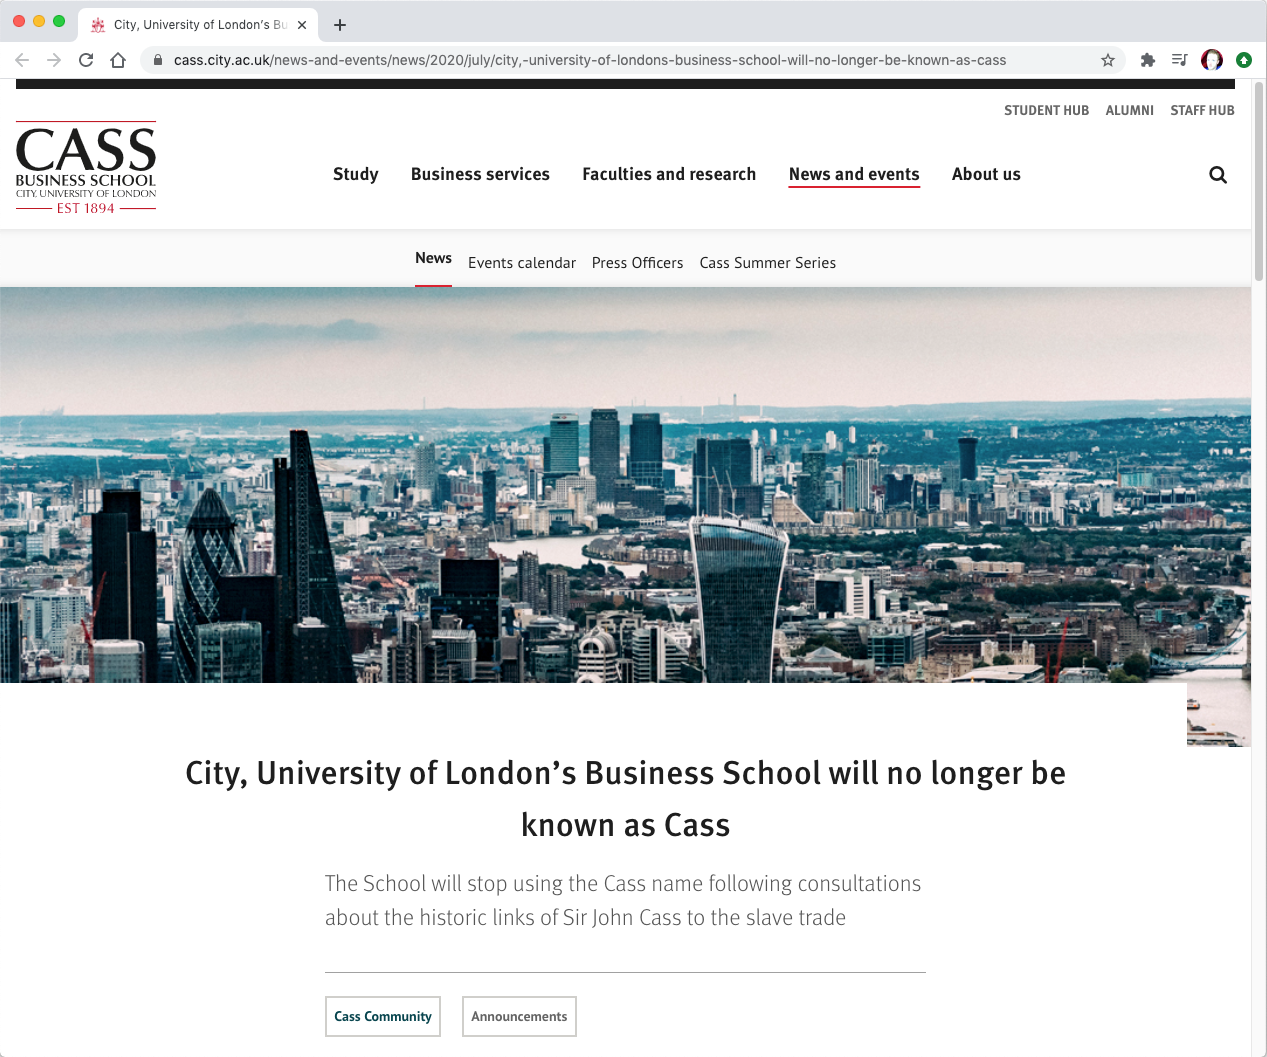Open the Faculties and research menu
The image size is (1267, 1057).
[x=669, y=174]
